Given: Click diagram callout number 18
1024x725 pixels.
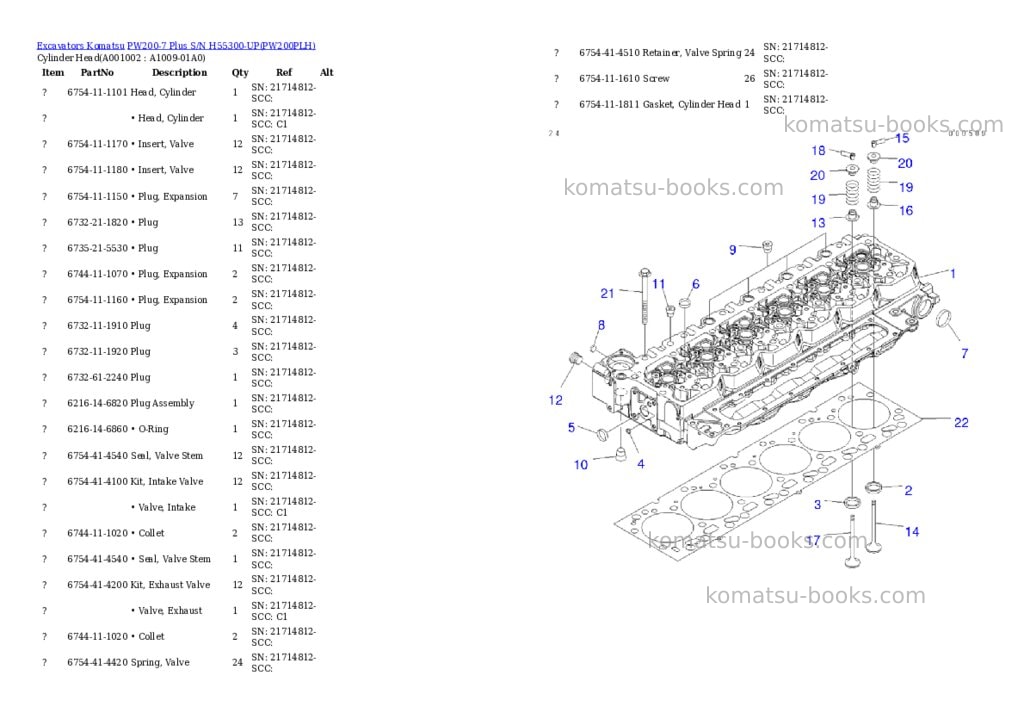Looking at the screenshot, I should coord(818,151).
